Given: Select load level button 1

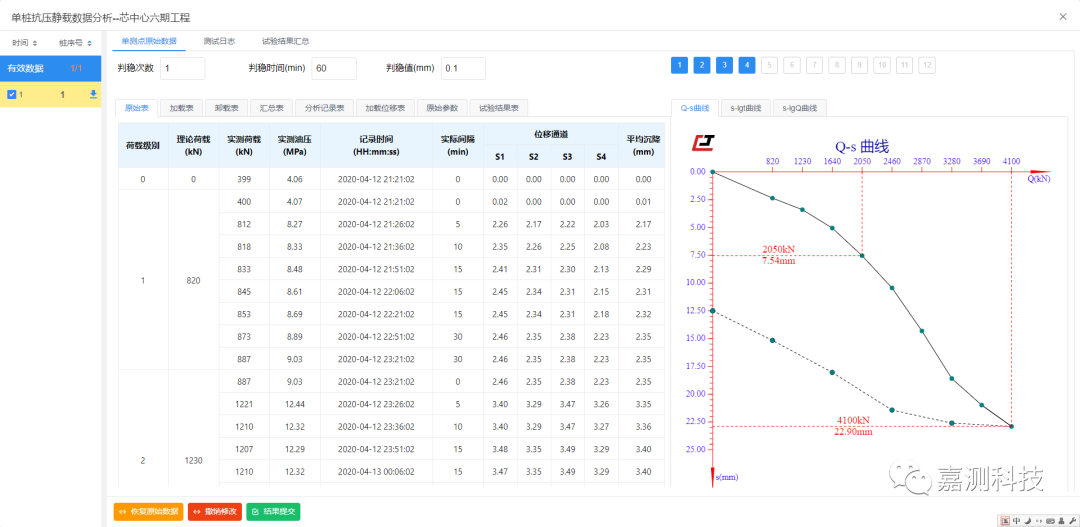Looking at the screenshot, I should 680,65.
